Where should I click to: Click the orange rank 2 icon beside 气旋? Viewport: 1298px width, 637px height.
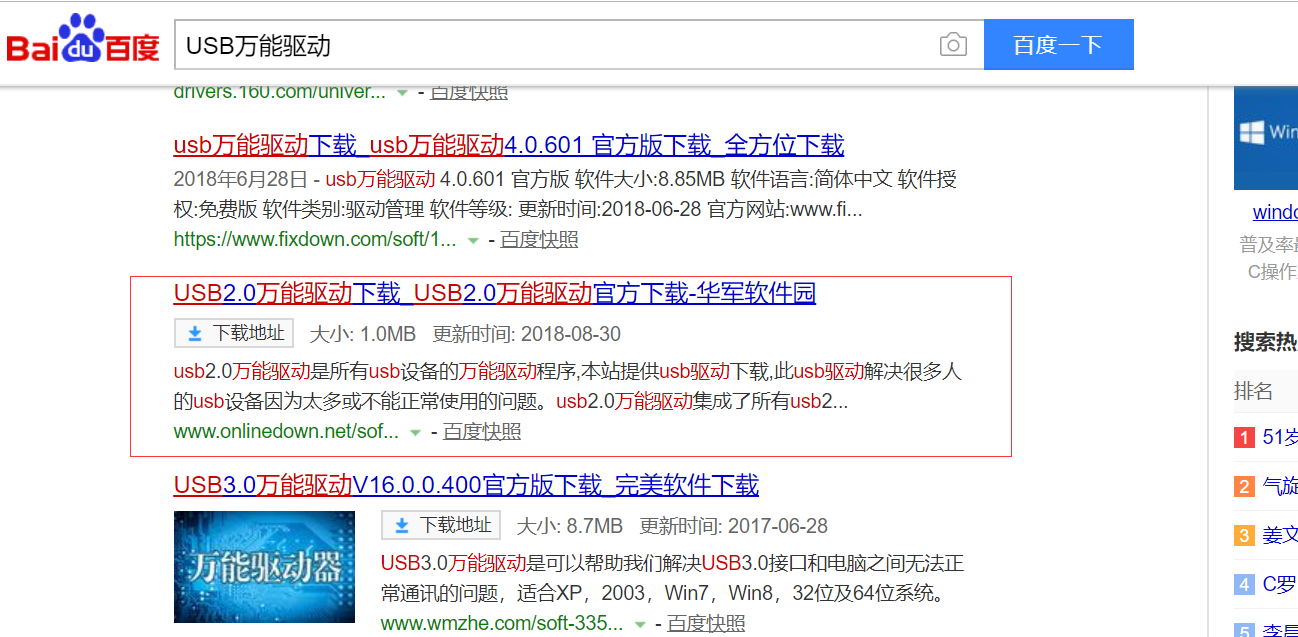pos(1244,486)
